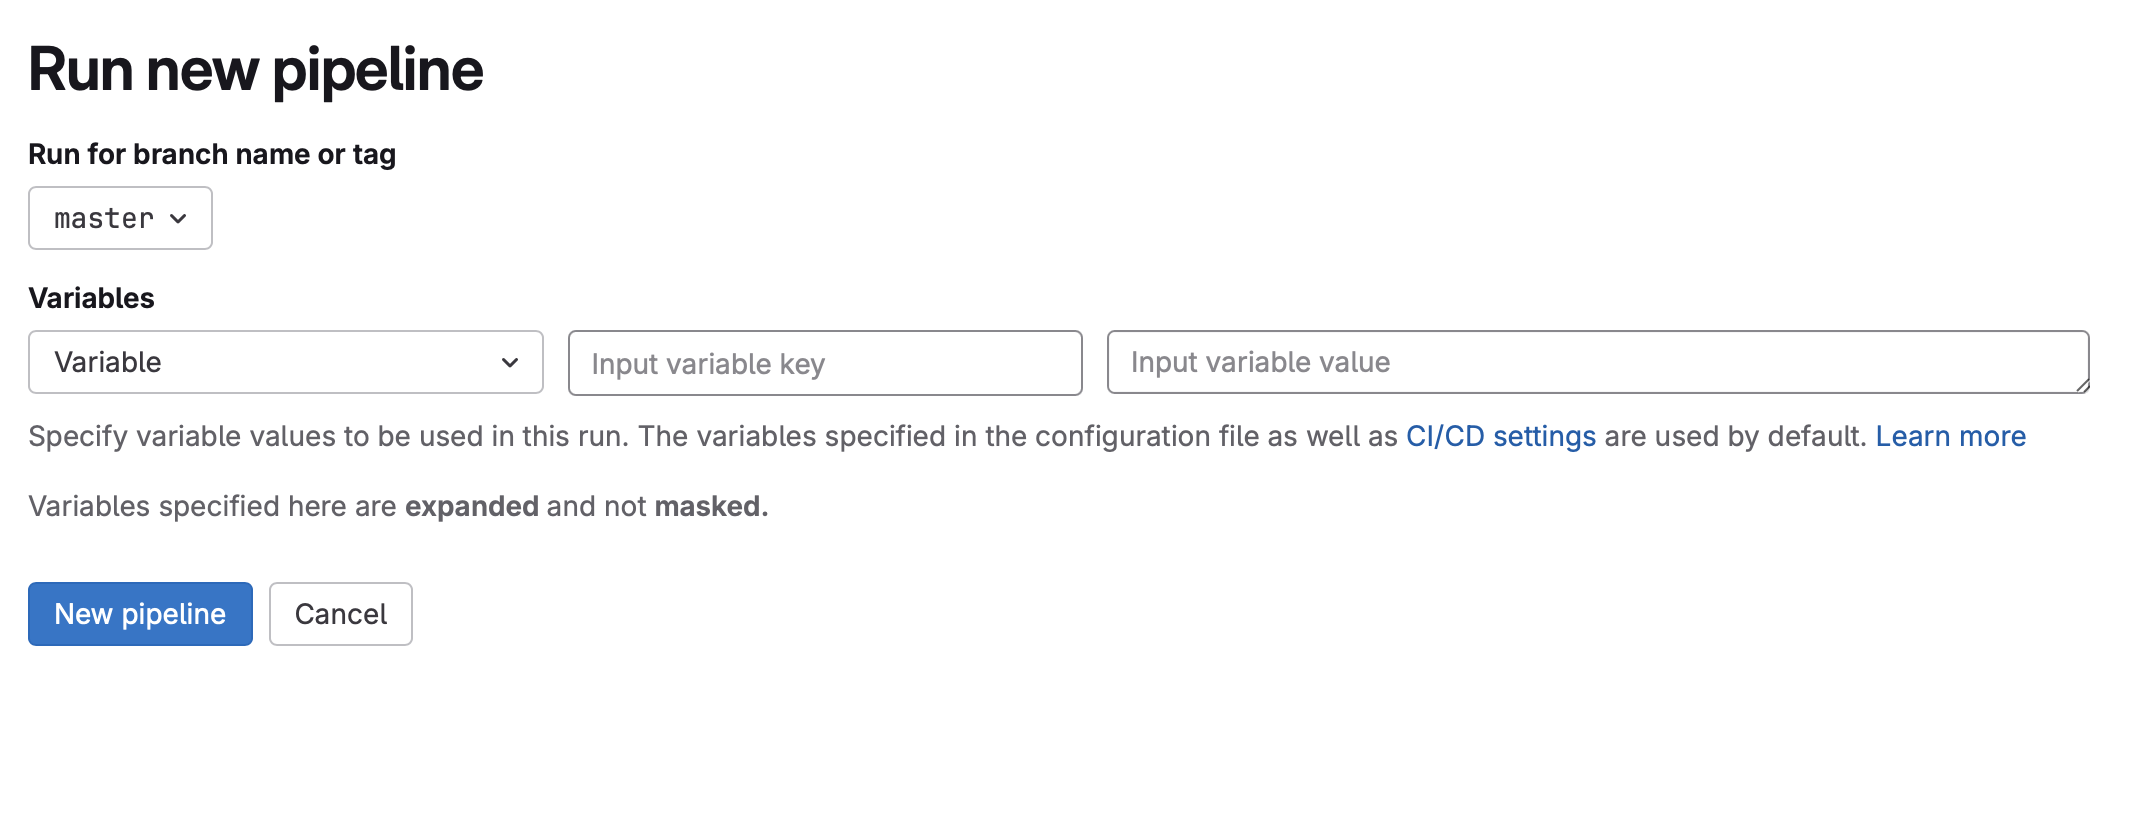Cancel the new pipeline form
The height and width of the screenshot is (834, 2130).
pos(340,614)
